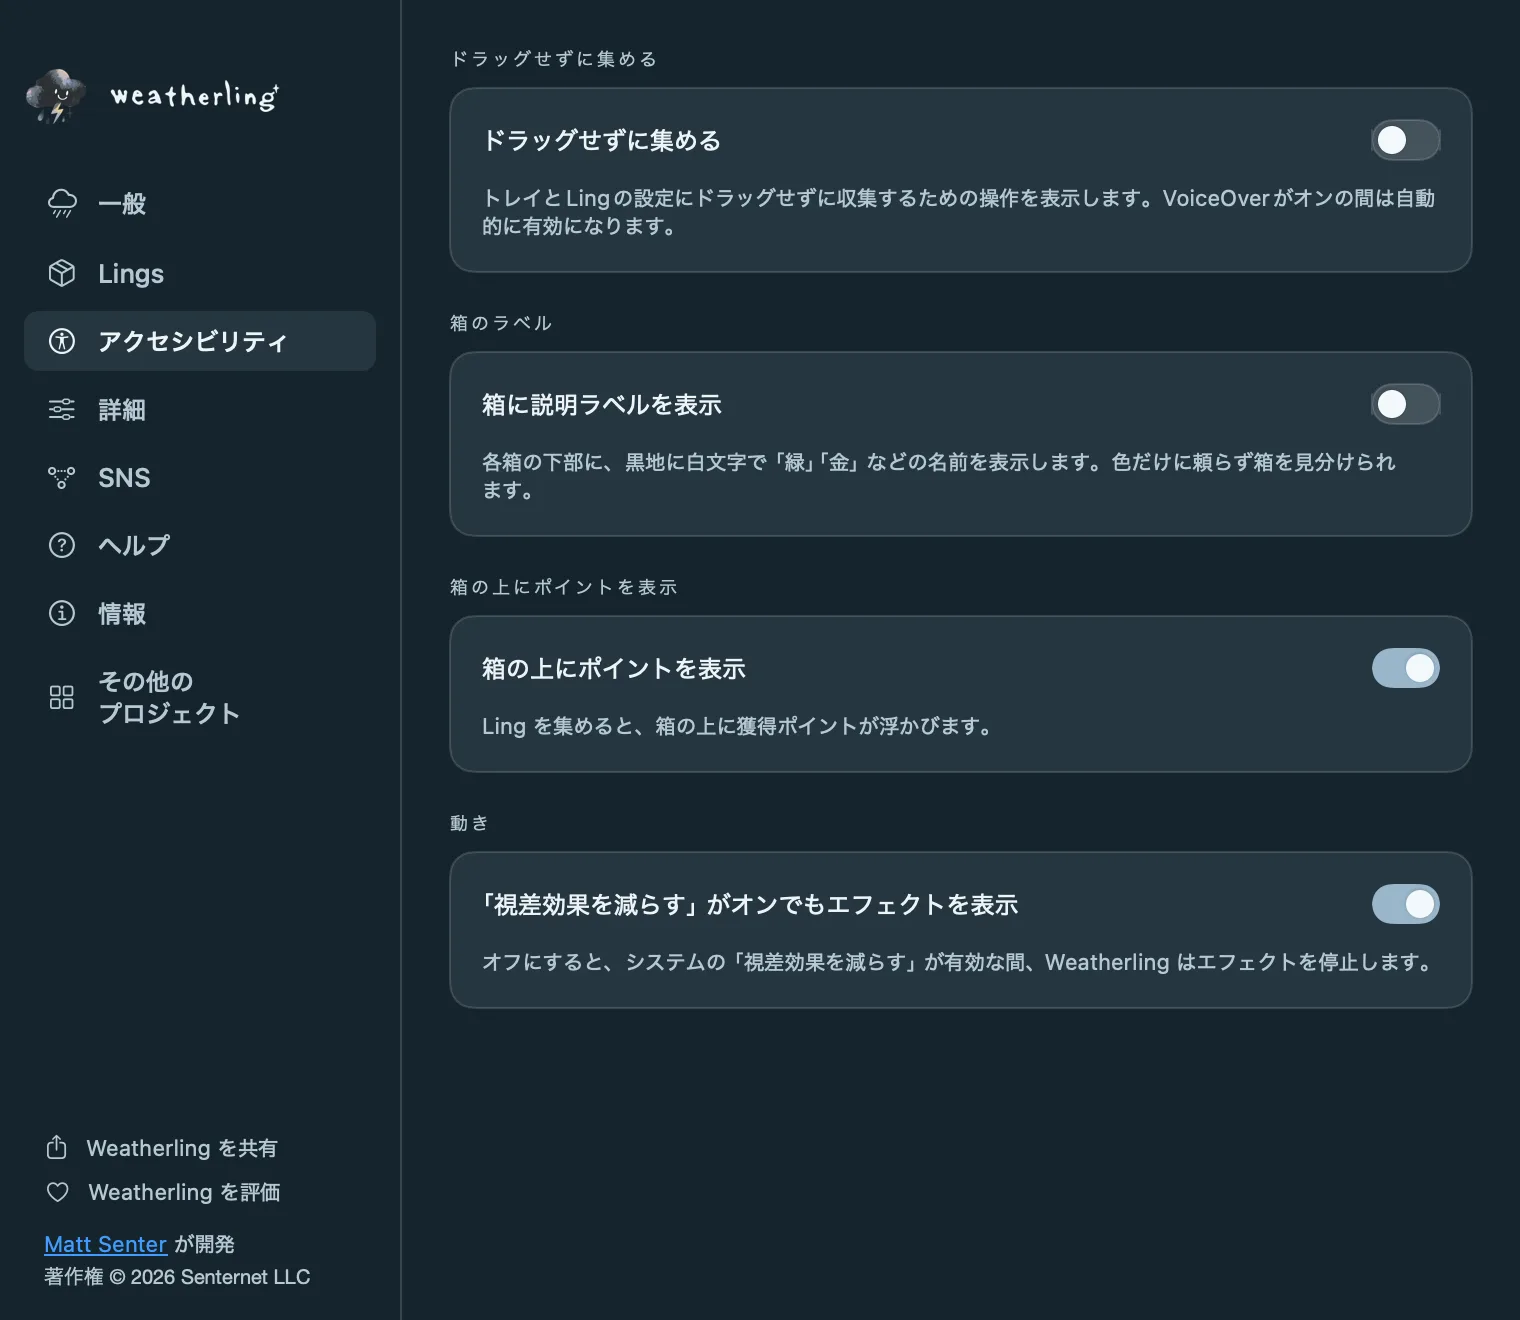
Task: Click the 箱のラベル section header
Action: (x=500, y=322)
